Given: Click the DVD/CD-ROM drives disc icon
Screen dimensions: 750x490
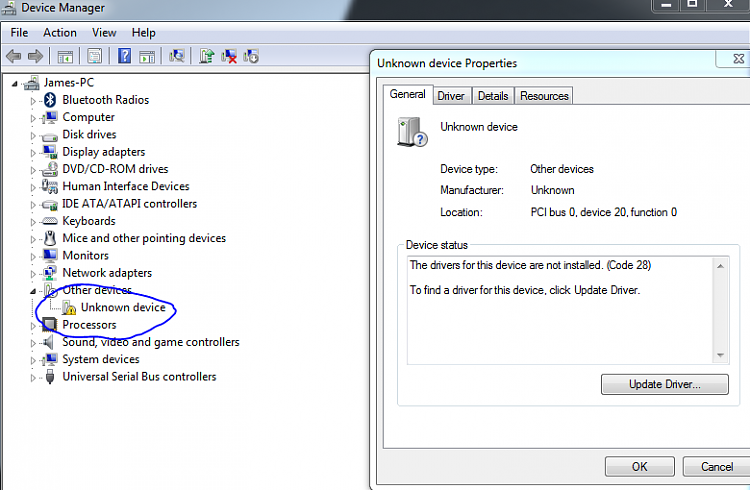Looking at the screenshot, I should click(50, 169).
